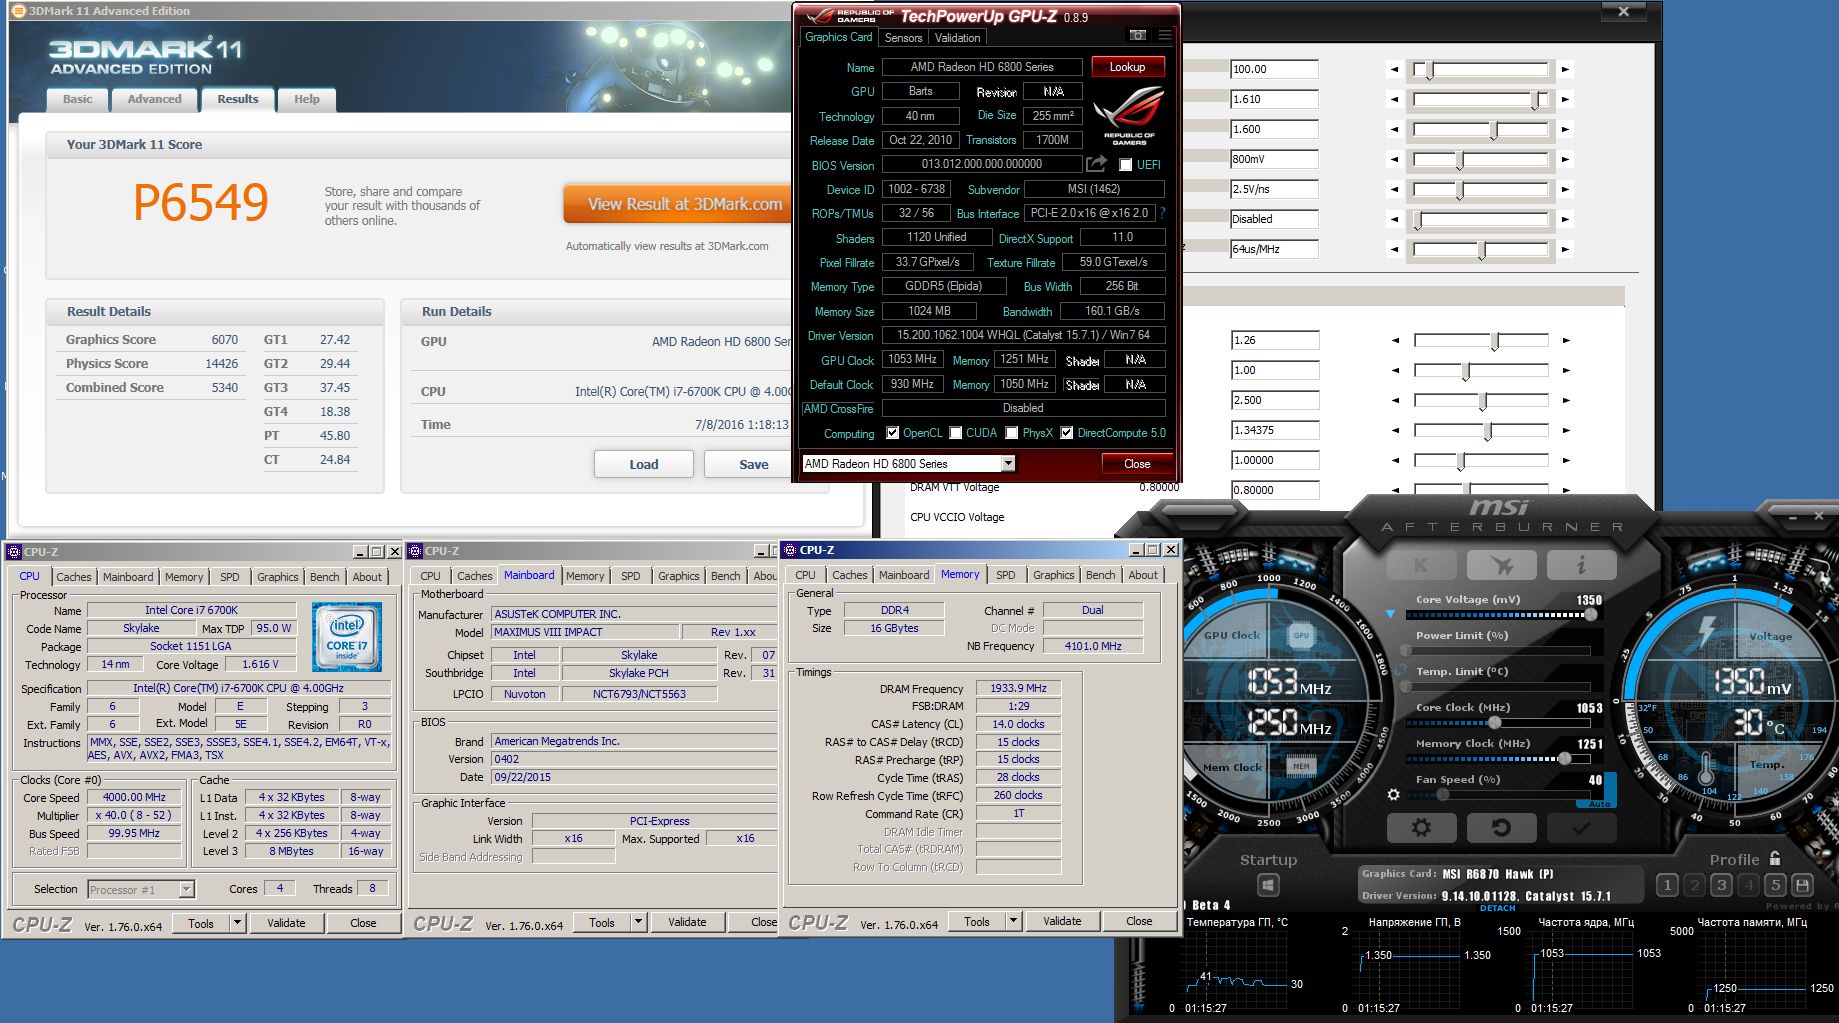The width and height of the screenshot is (1839, 1023).
Task: Open the Help tab in 3DMark 11
Action: 306,99
